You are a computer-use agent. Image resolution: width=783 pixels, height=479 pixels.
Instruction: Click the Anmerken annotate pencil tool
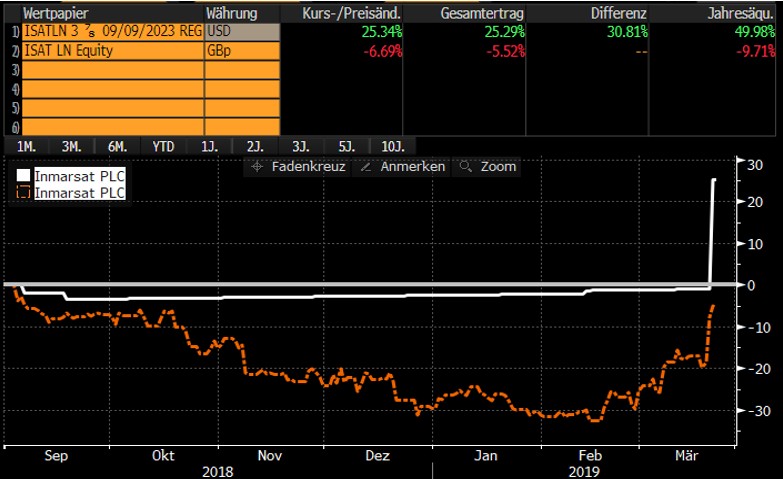403,167
